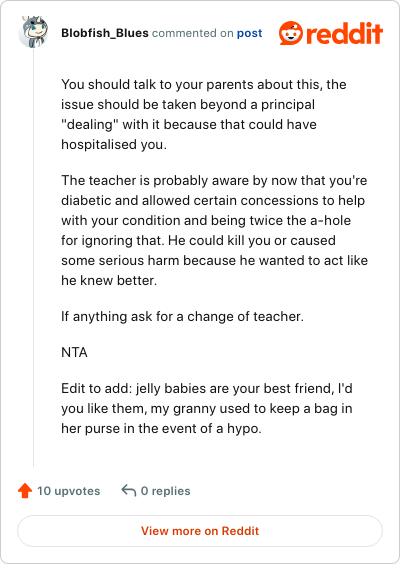
Task: Click the paragraph about talking to parents
Action: point(204,114)
